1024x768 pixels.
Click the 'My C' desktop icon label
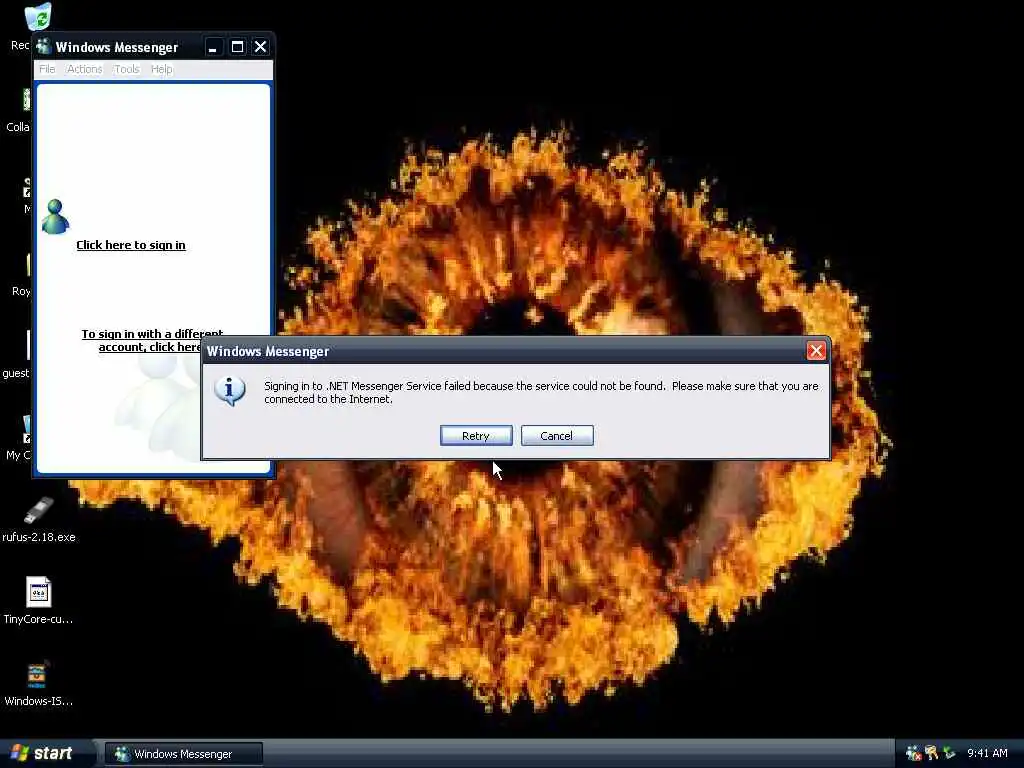click(x=18, y=455)
